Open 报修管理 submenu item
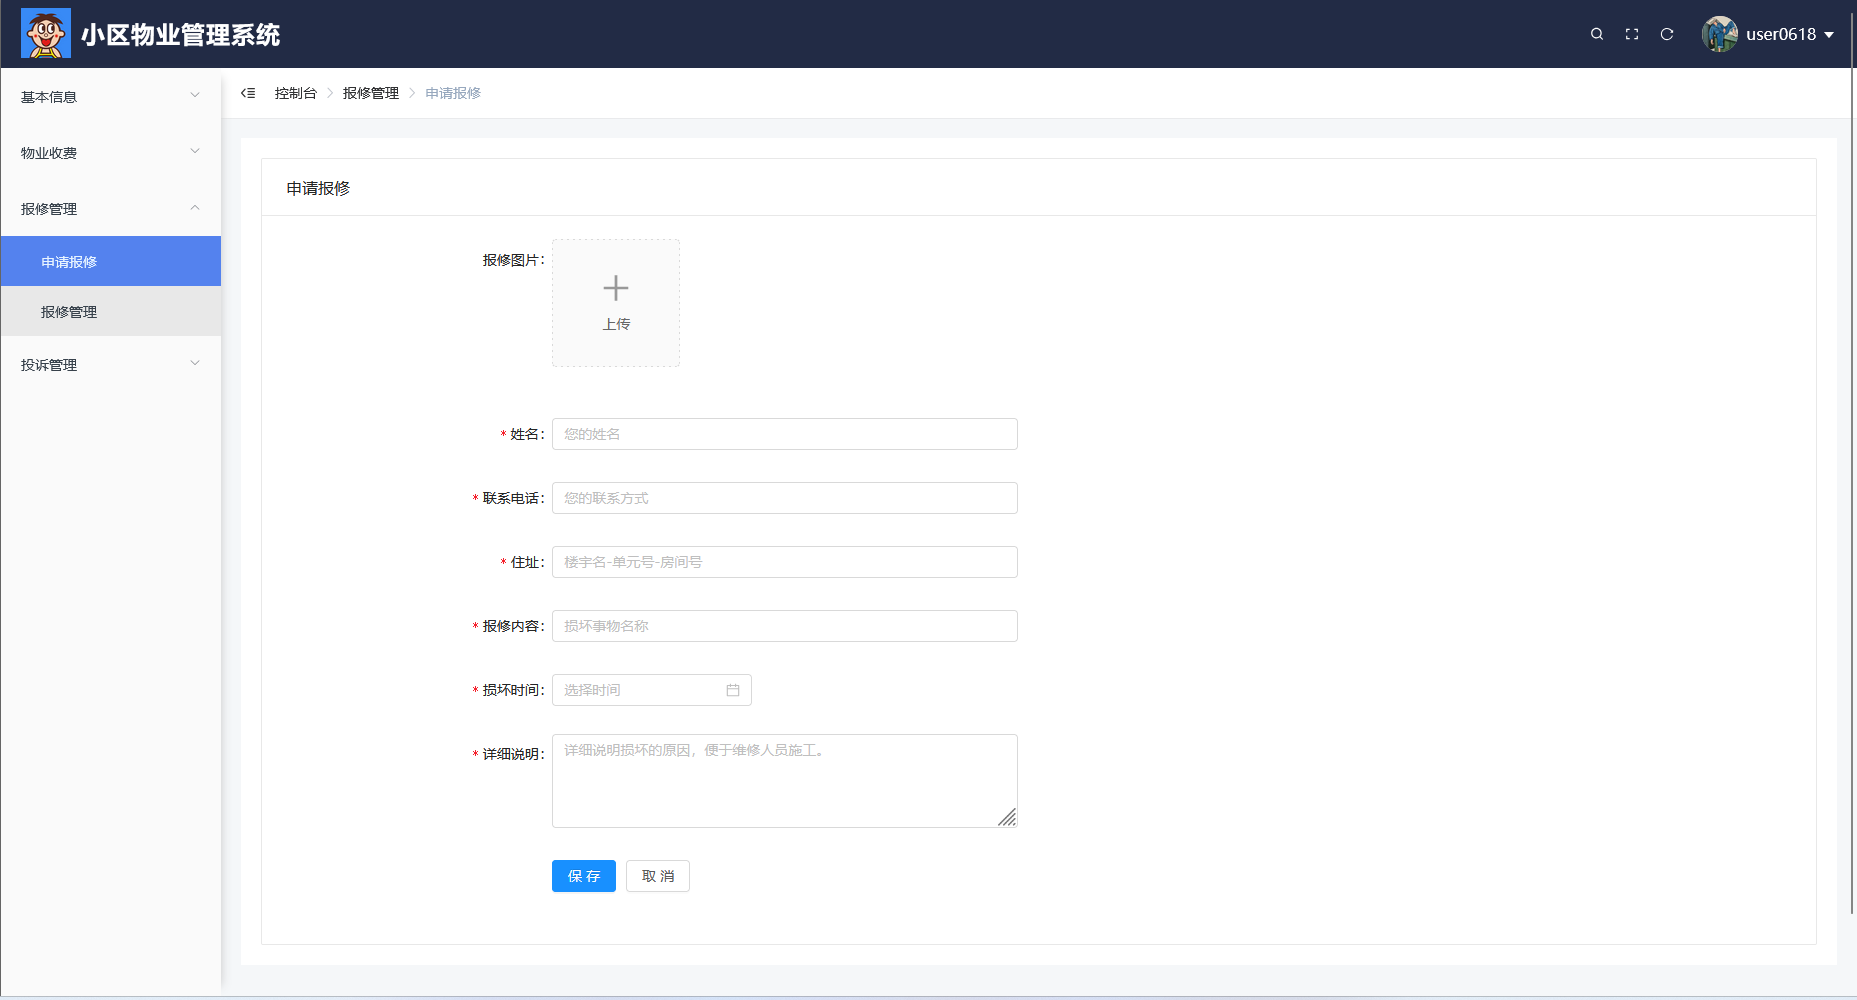The image size is (1857, 1000). (x=111, y=311)
